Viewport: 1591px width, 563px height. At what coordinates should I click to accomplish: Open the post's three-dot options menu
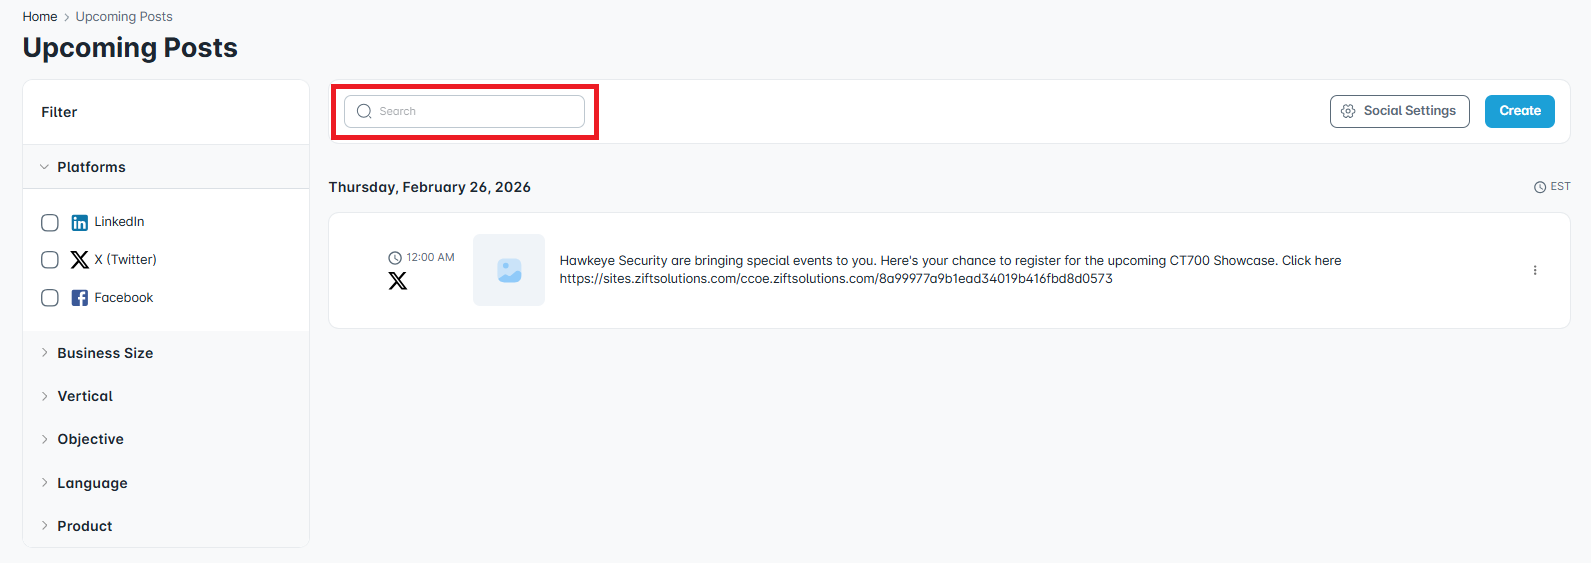point(1535,270)
